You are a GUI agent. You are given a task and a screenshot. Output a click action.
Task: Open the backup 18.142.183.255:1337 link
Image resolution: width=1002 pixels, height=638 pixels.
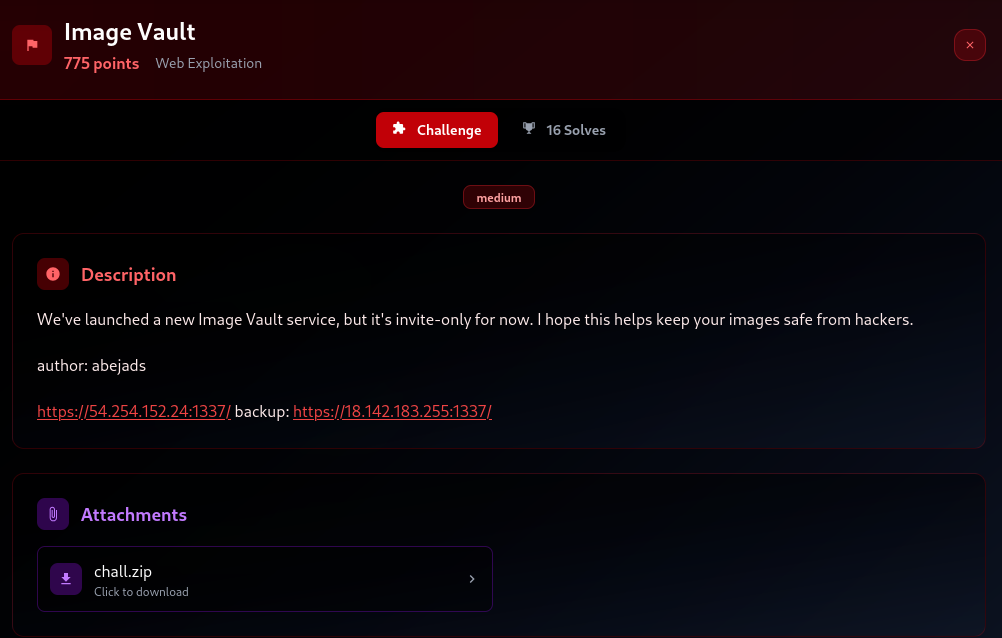392,411
